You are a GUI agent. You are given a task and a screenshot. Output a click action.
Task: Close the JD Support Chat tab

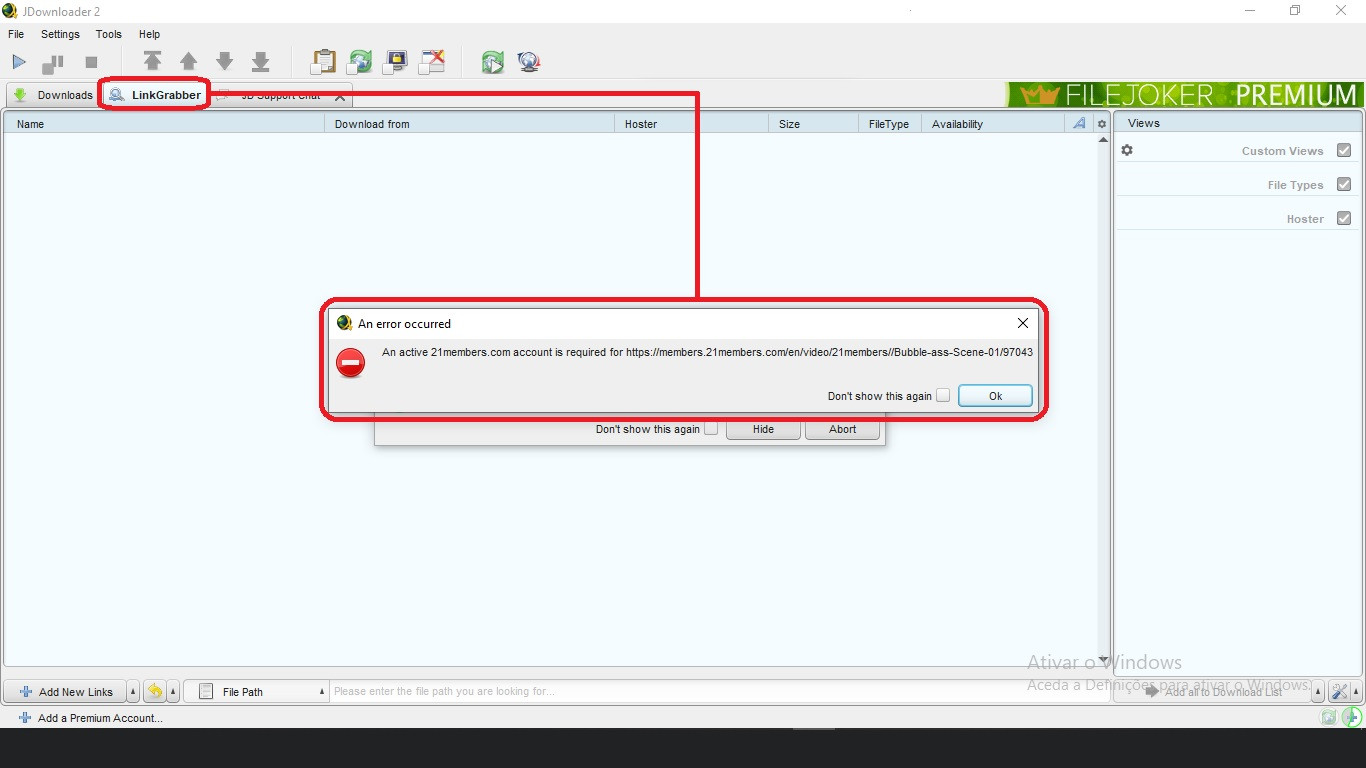click(x=340, y=96)
